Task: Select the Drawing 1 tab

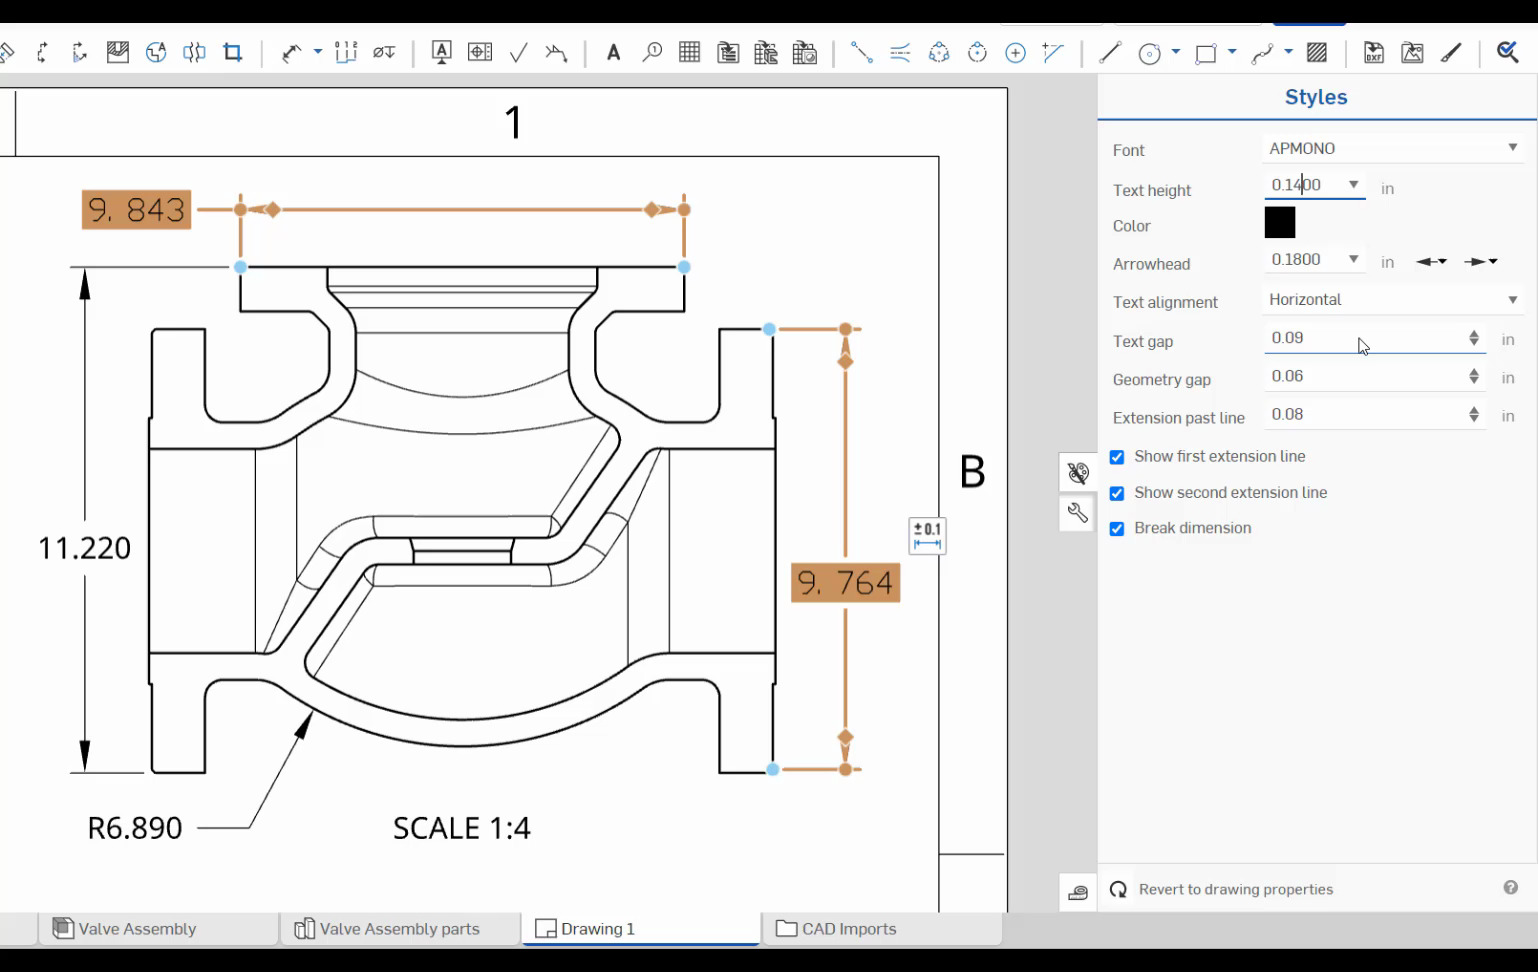Action: 641,929
